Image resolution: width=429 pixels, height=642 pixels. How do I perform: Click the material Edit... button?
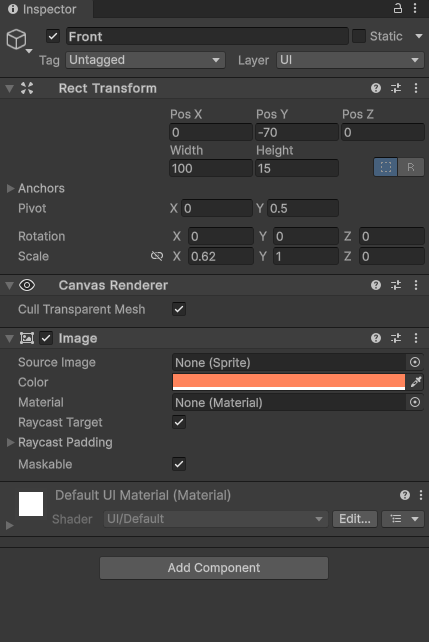point(354,519)
